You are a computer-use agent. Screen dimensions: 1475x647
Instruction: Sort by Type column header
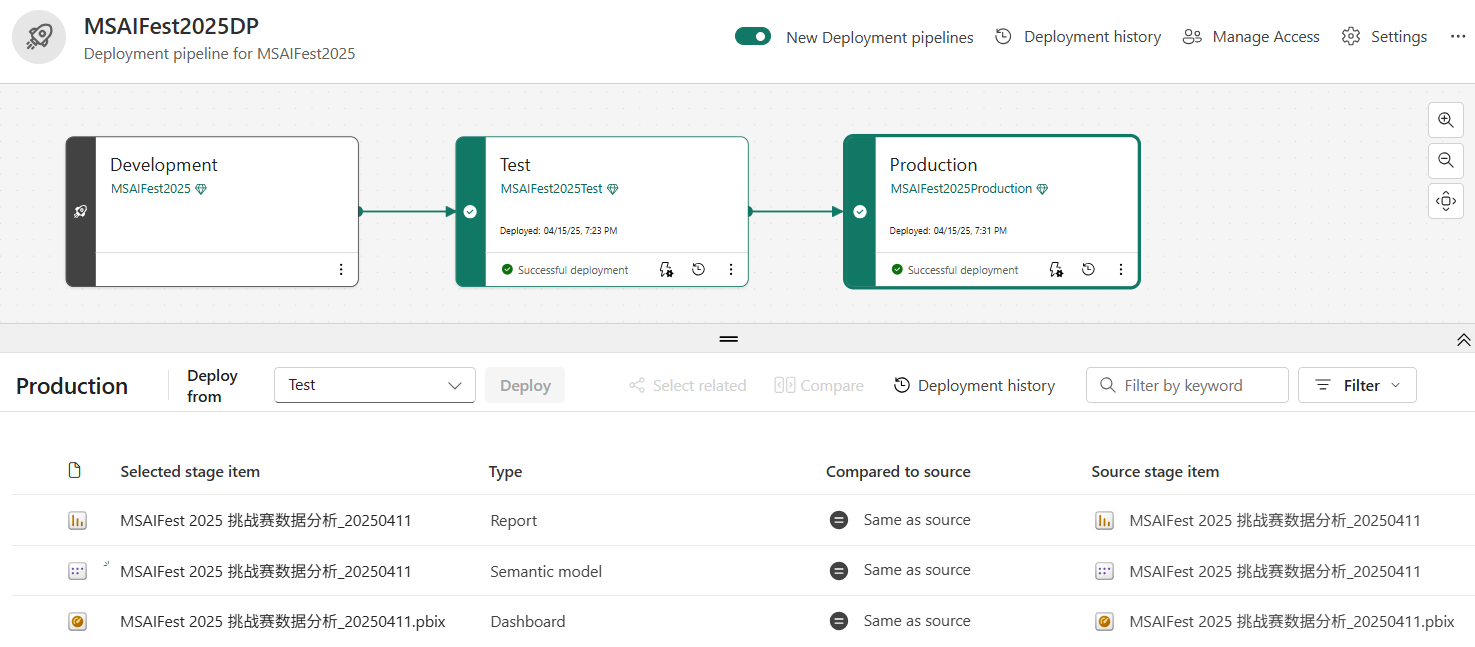(505, 472)
